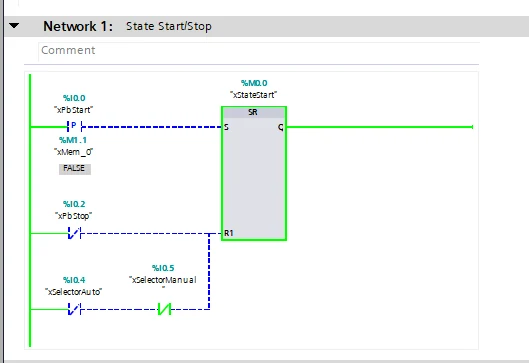Select the xMem_0 edge memory tag
Image resolution: width=529 pixels, height=363 pixels.
(74, 152)
